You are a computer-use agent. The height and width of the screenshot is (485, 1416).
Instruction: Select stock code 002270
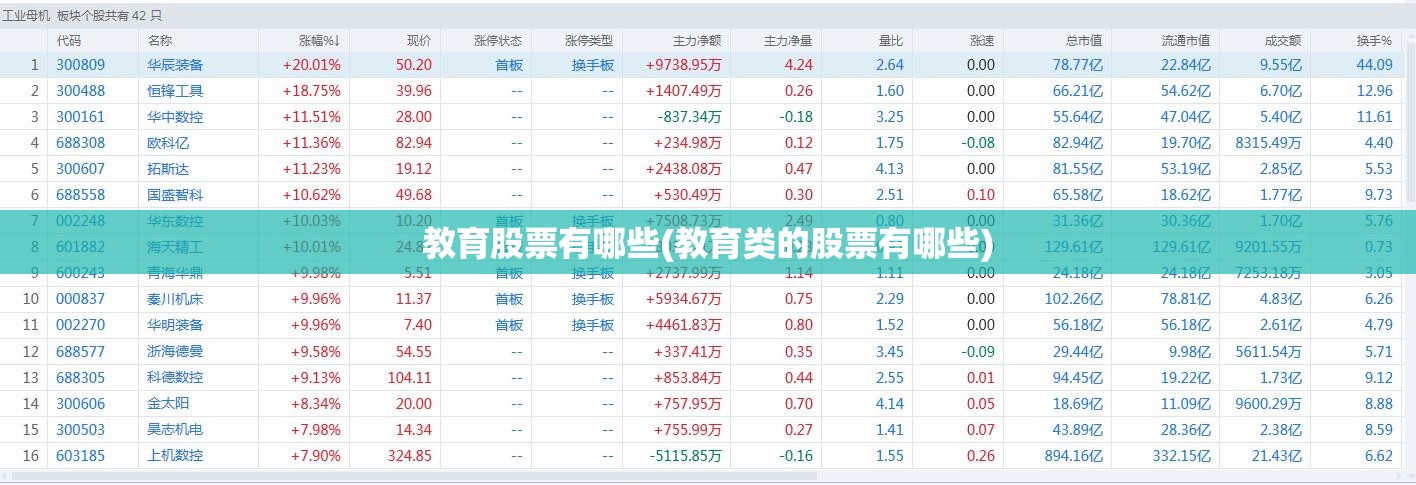coord(80,324)
